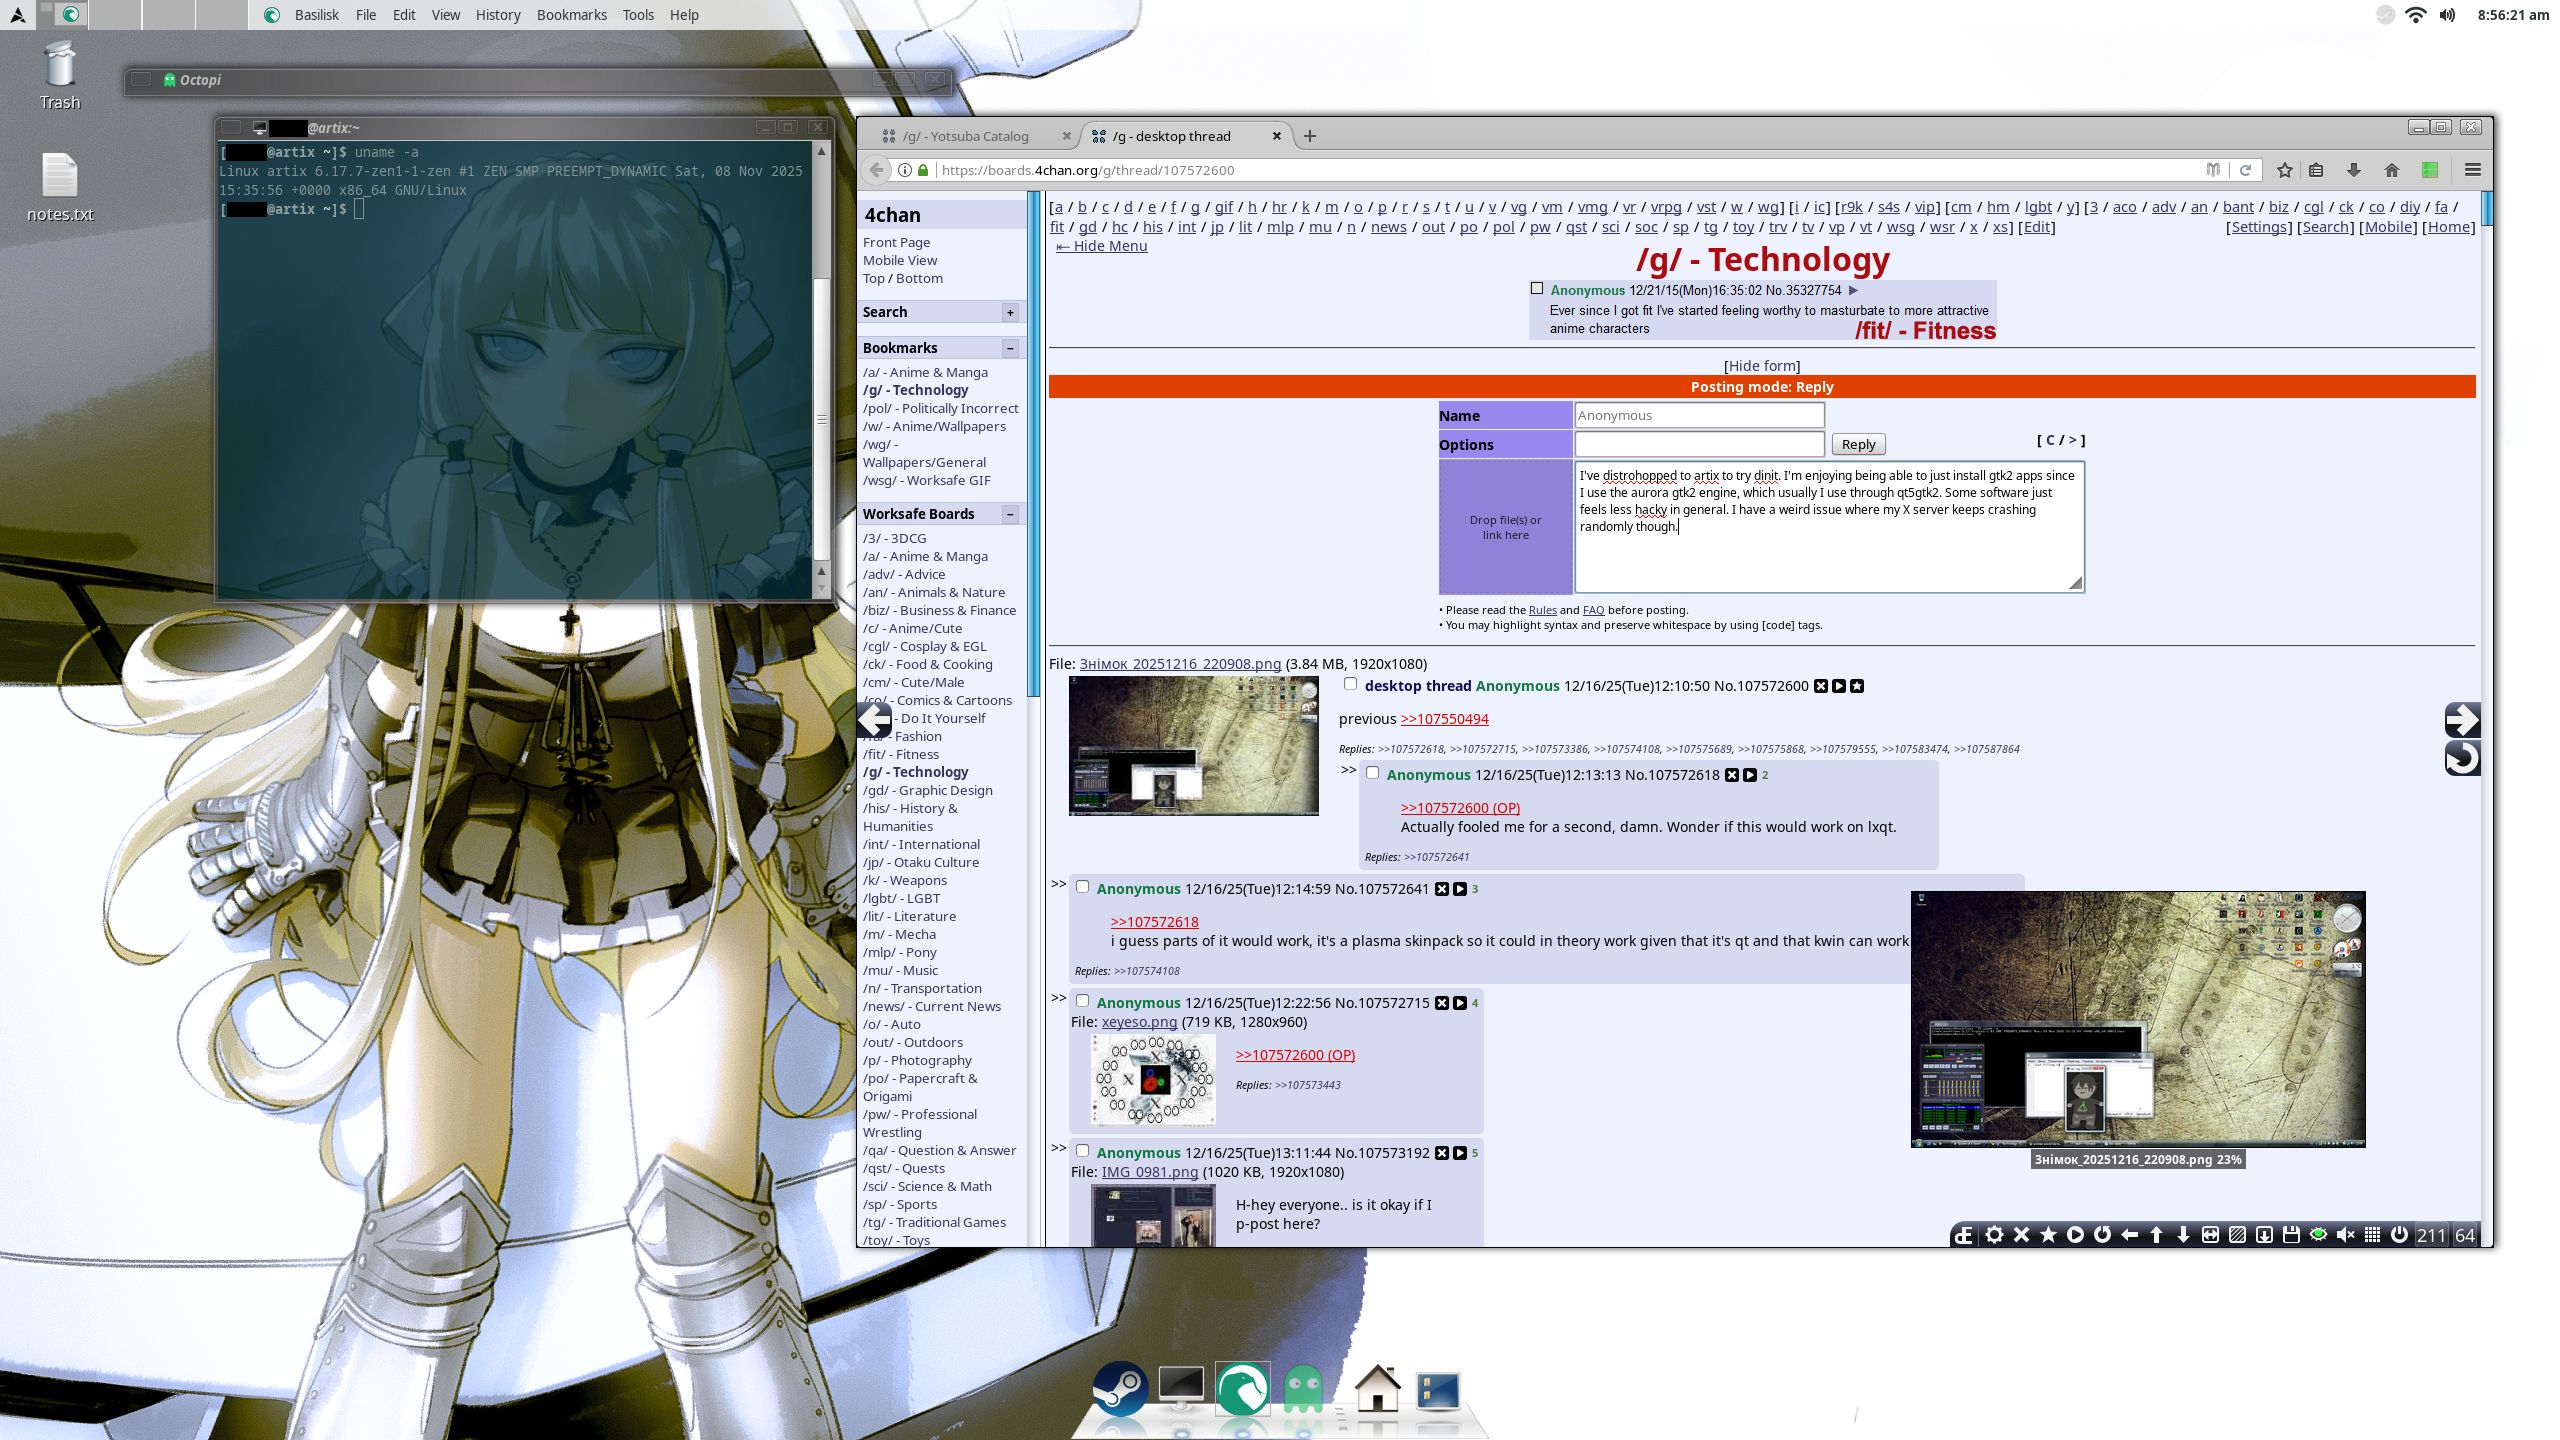Collapse the Worksafe Boards sidebar section
Image resolution: width=2560 pixels, height=1440 pixels.
(1010, 514)
